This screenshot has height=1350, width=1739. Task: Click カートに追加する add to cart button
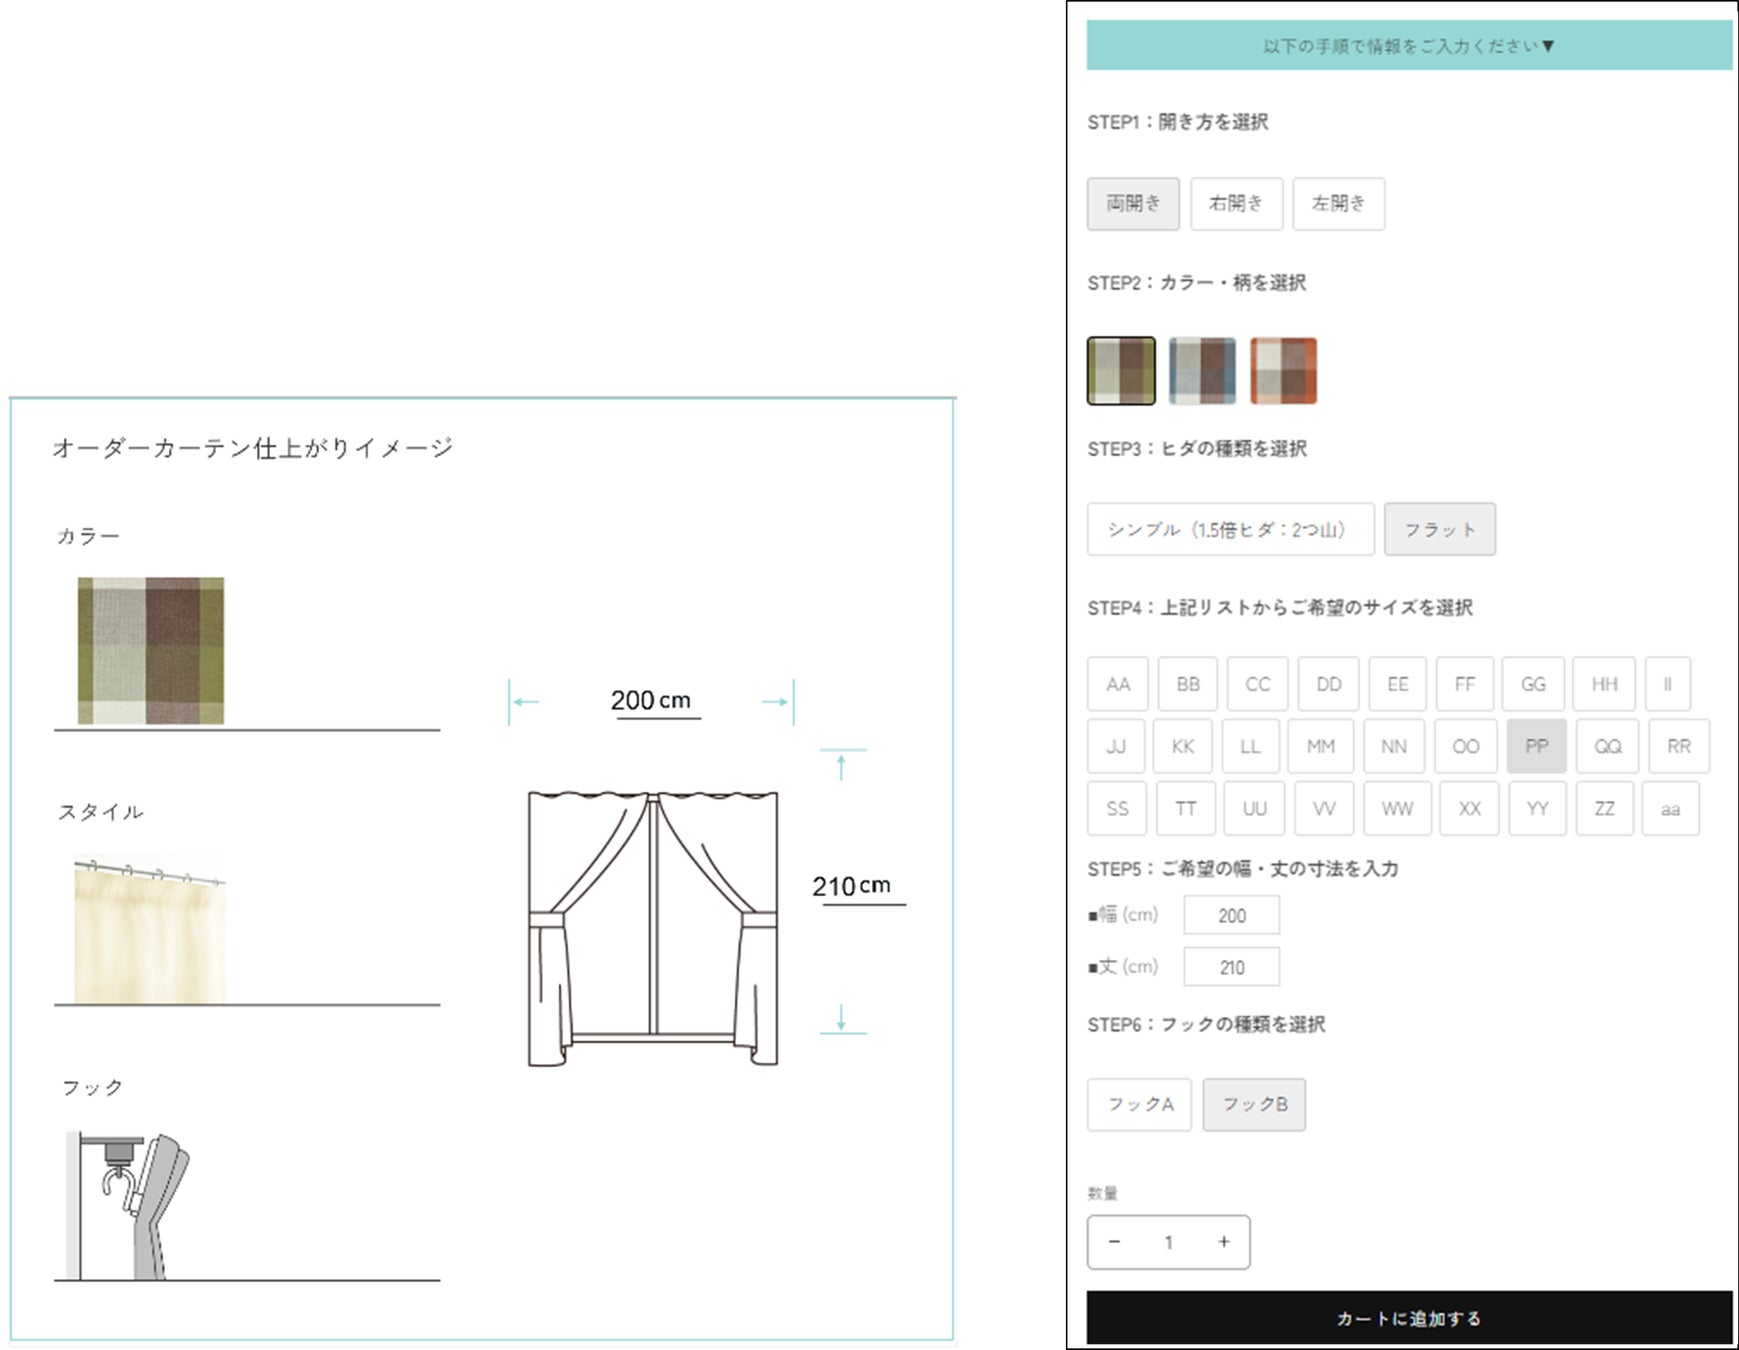pyautogui.click(x=1409, y=1318)
